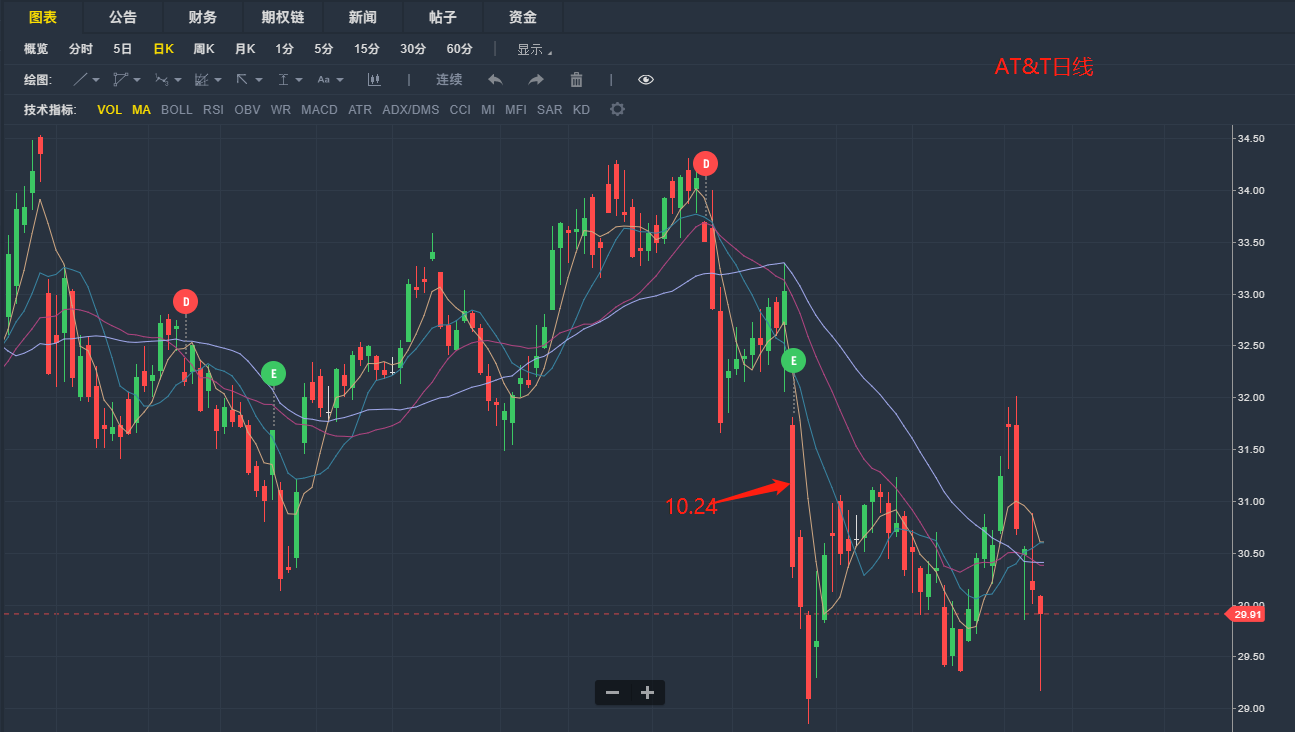Screen dimensions: 1295x732
Task: Toggle the VOL indicator off
Action: click(109, 109)
